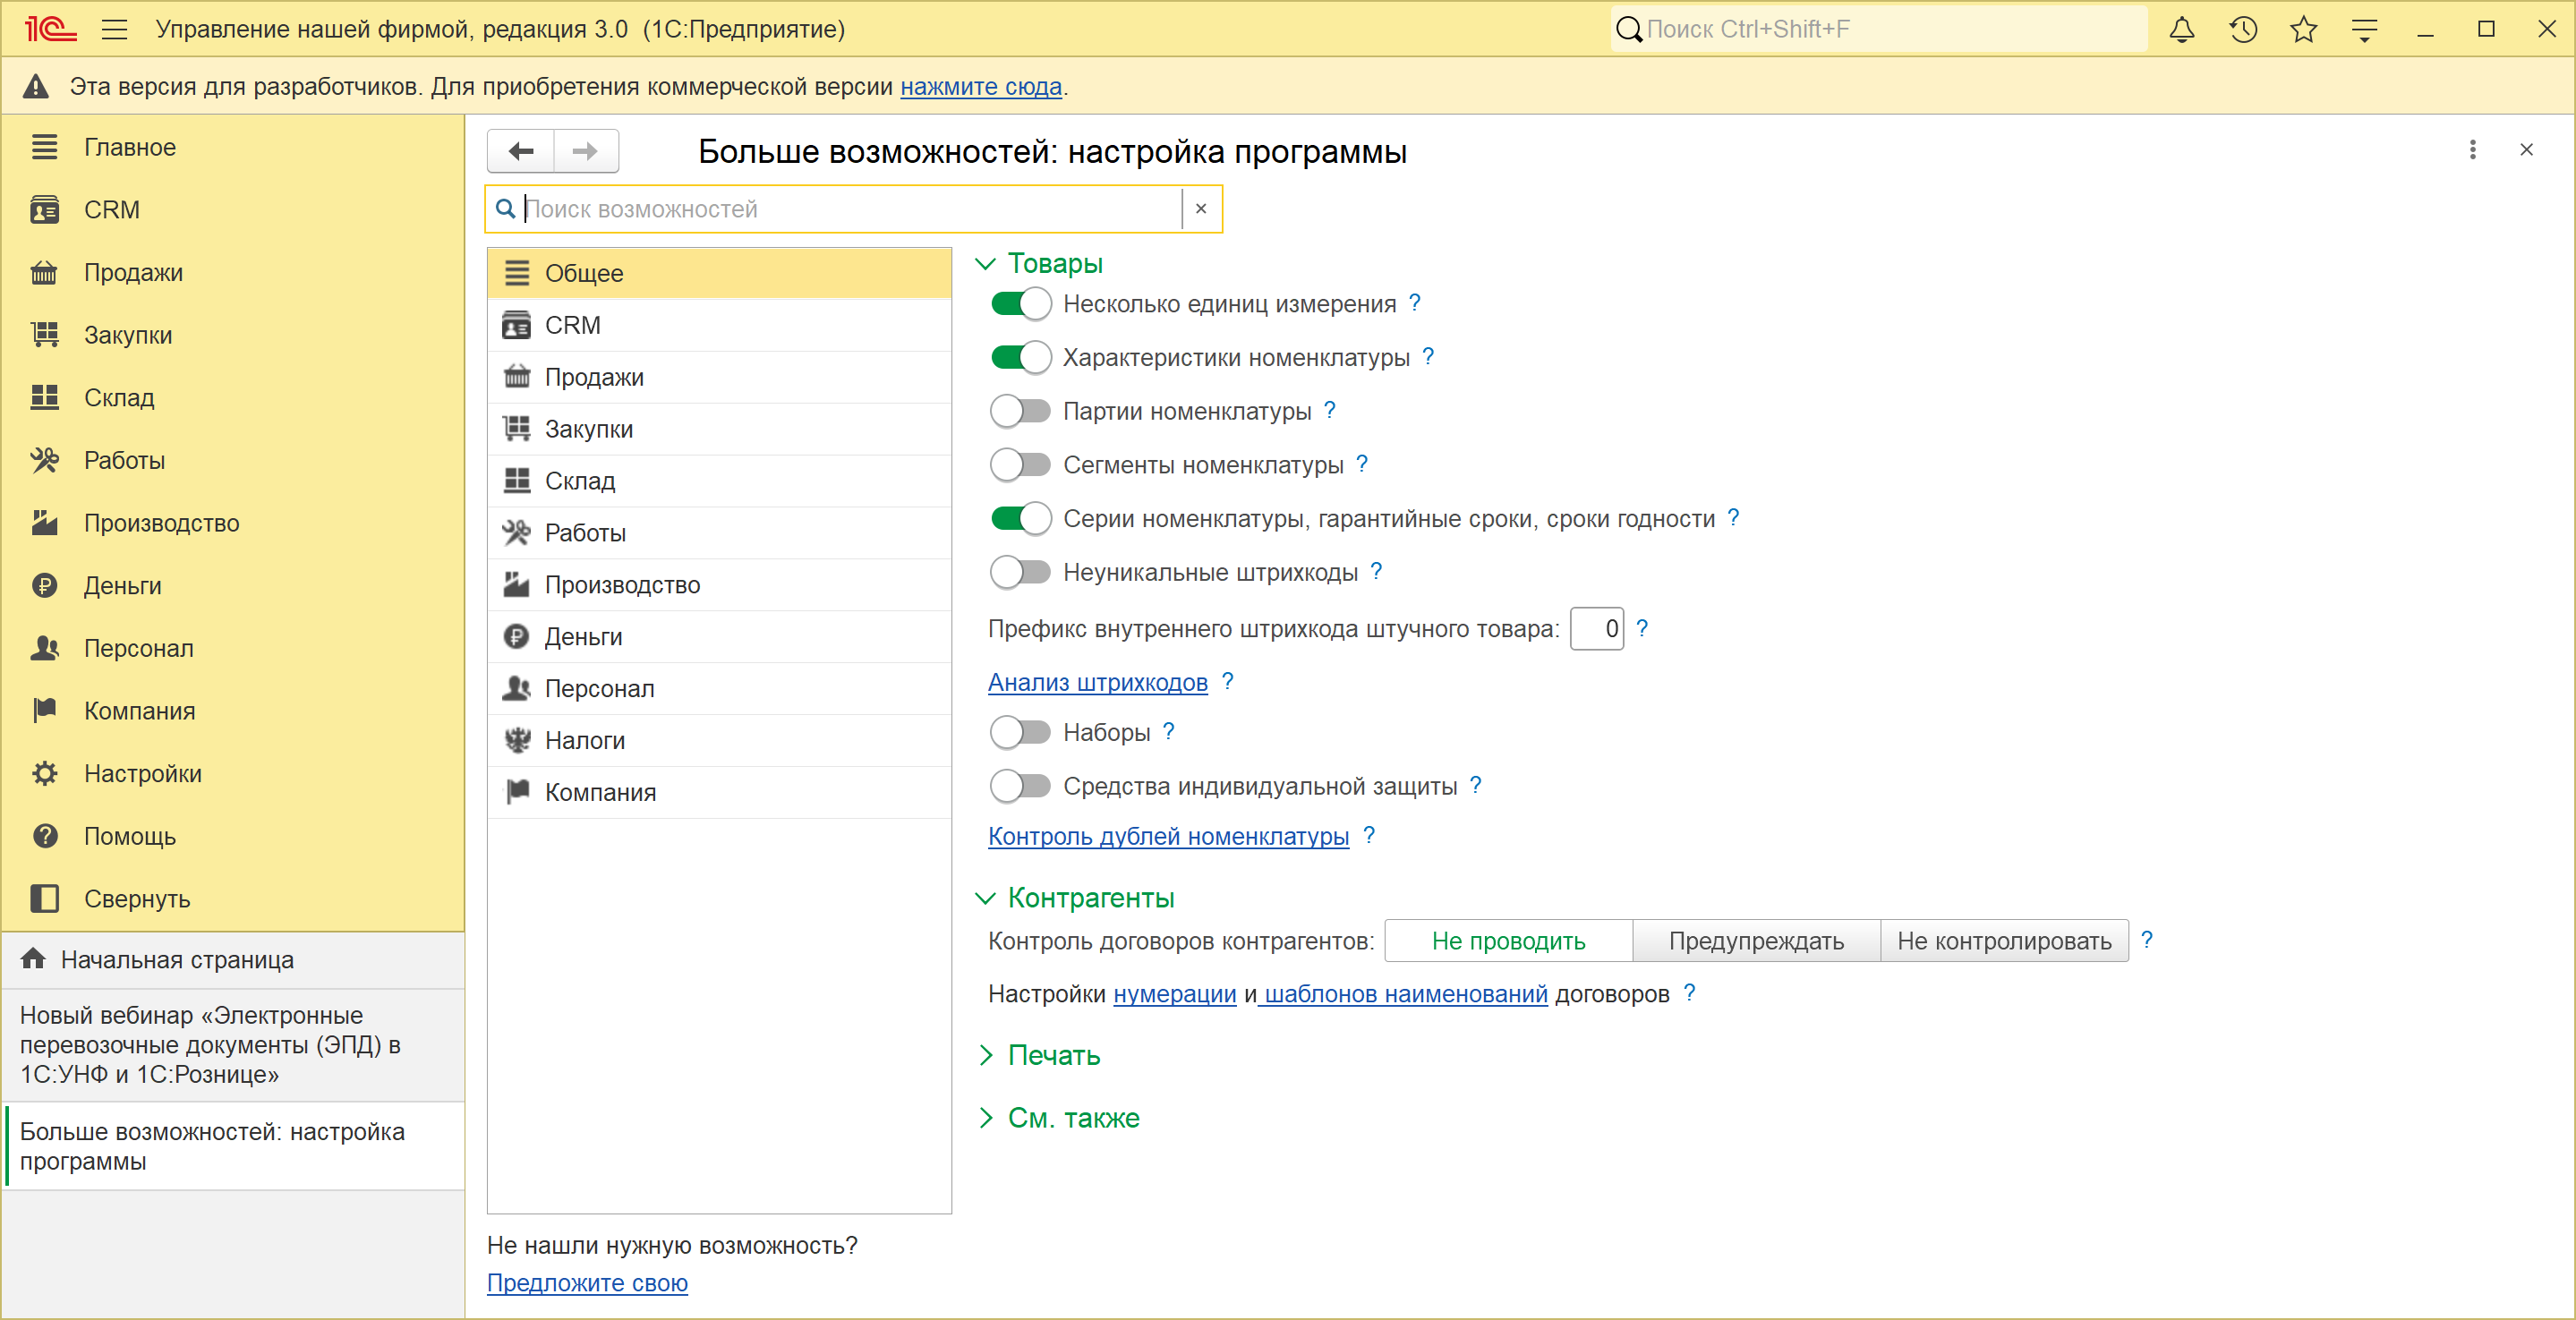Click the Производство factory icon in sidebar
The width and height of the screenshot is (2576, 1320).
point(44,523)
